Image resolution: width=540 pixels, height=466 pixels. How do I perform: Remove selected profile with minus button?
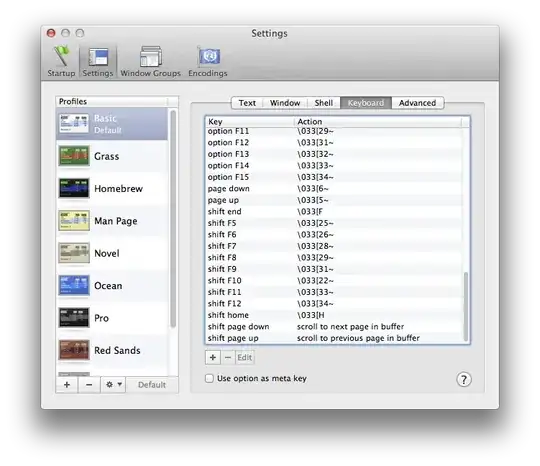[x=89, y=385]
